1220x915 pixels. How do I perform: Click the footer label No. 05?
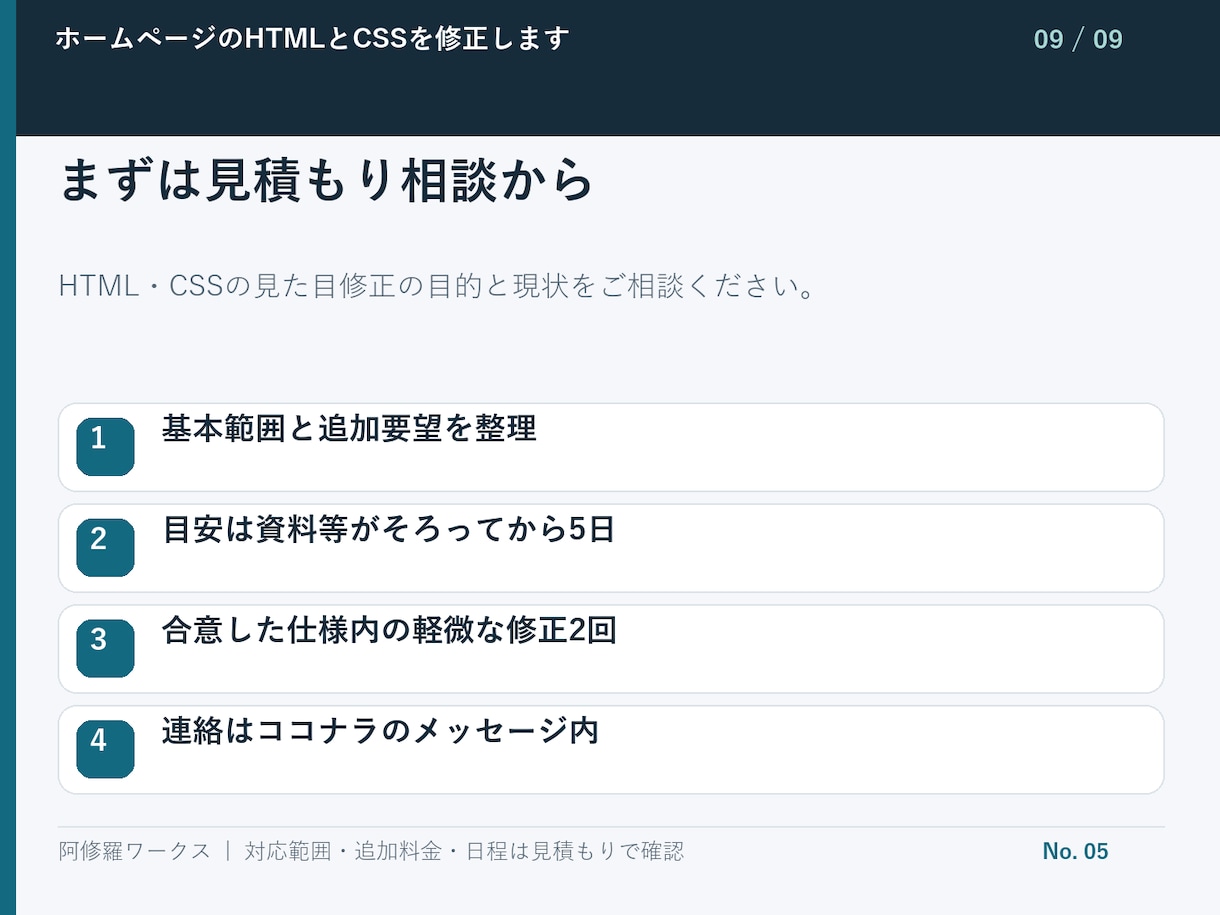click(1075, 851)
